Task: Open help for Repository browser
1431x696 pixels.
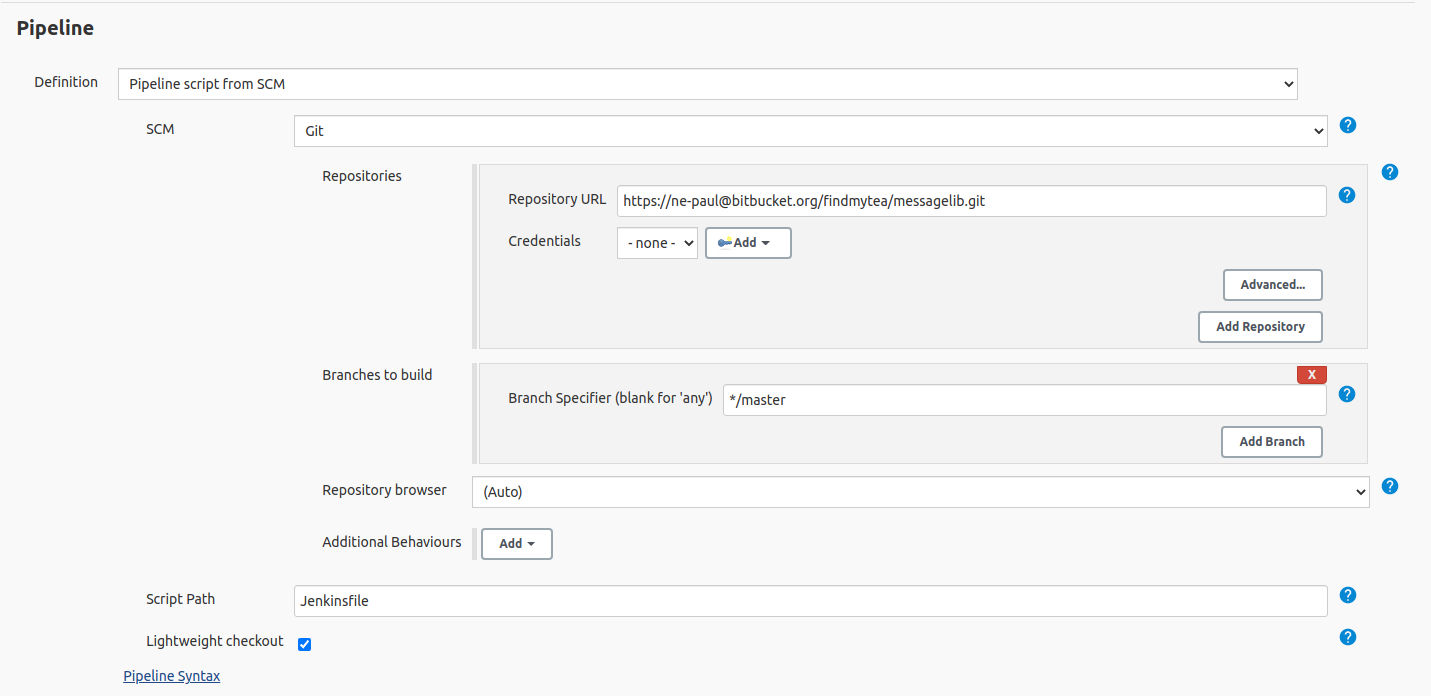Action: [x=1389, y=486]
